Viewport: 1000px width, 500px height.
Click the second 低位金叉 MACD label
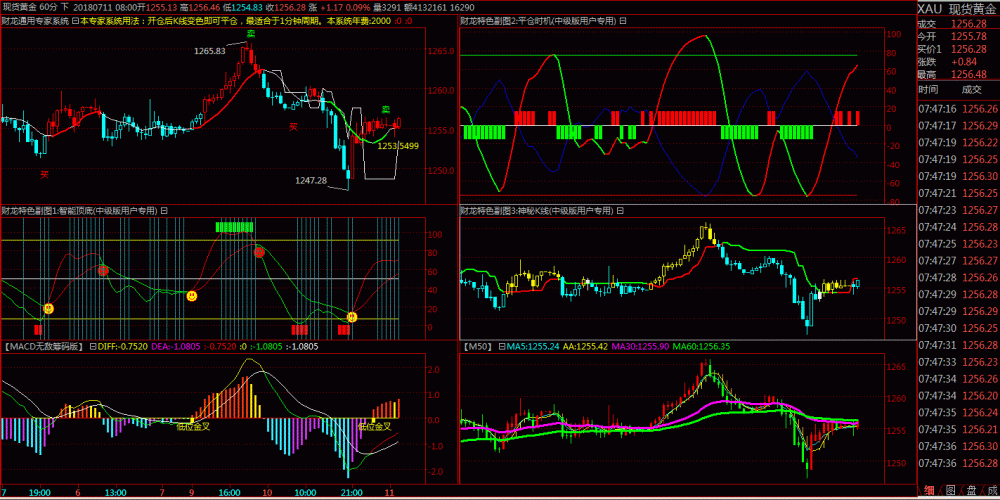[374, 427]
